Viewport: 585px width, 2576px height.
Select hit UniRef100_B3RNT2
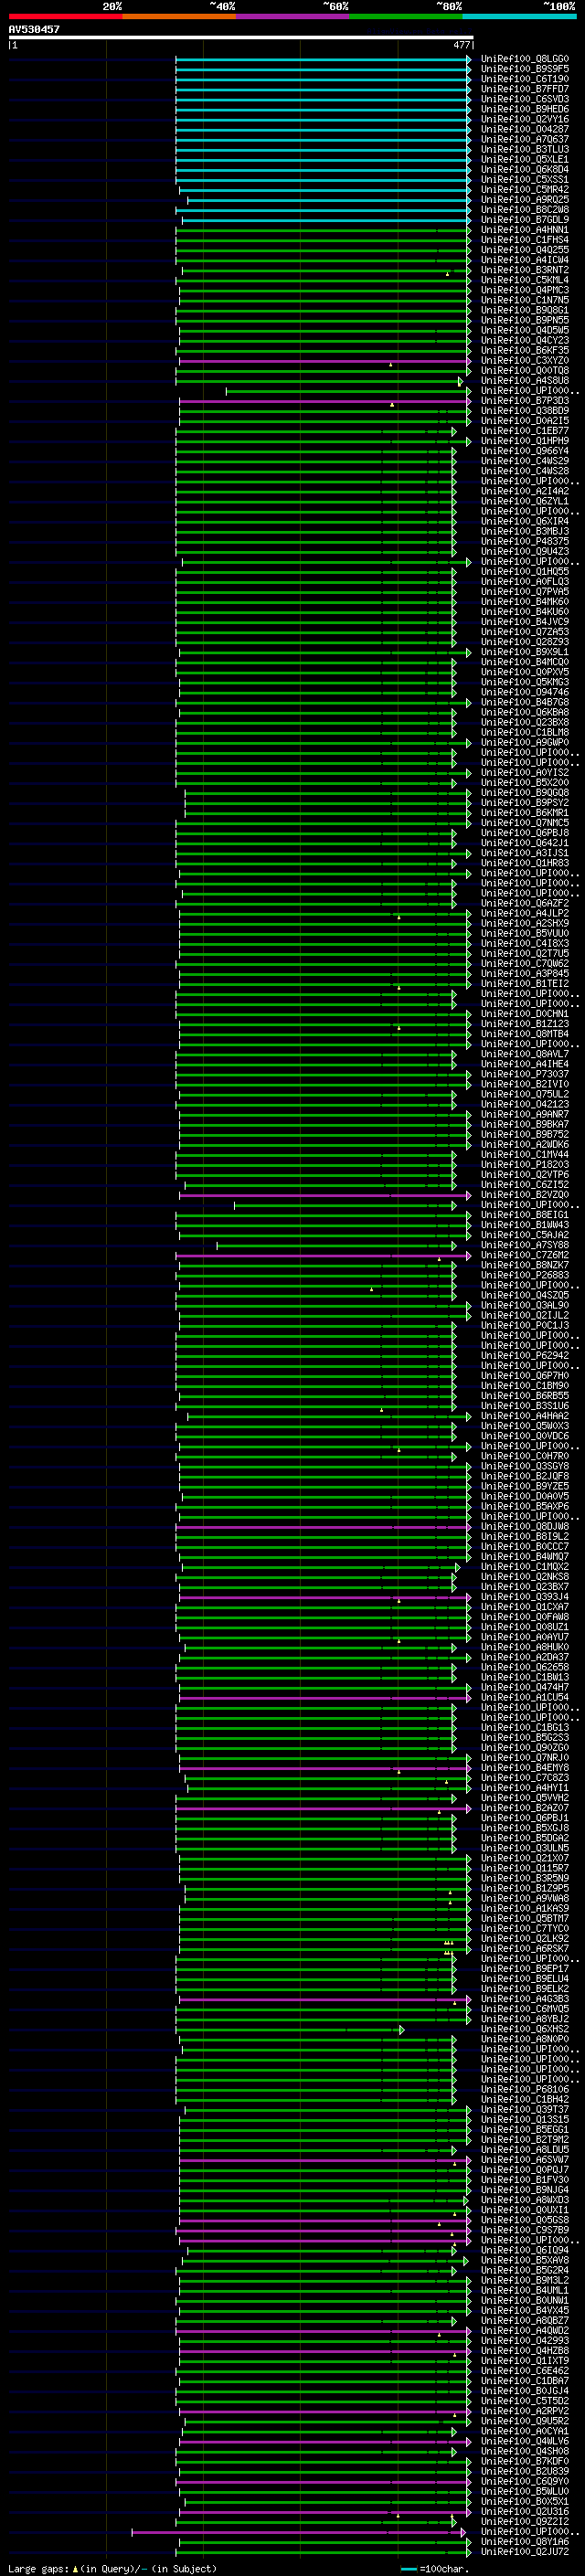coord(524,270)
